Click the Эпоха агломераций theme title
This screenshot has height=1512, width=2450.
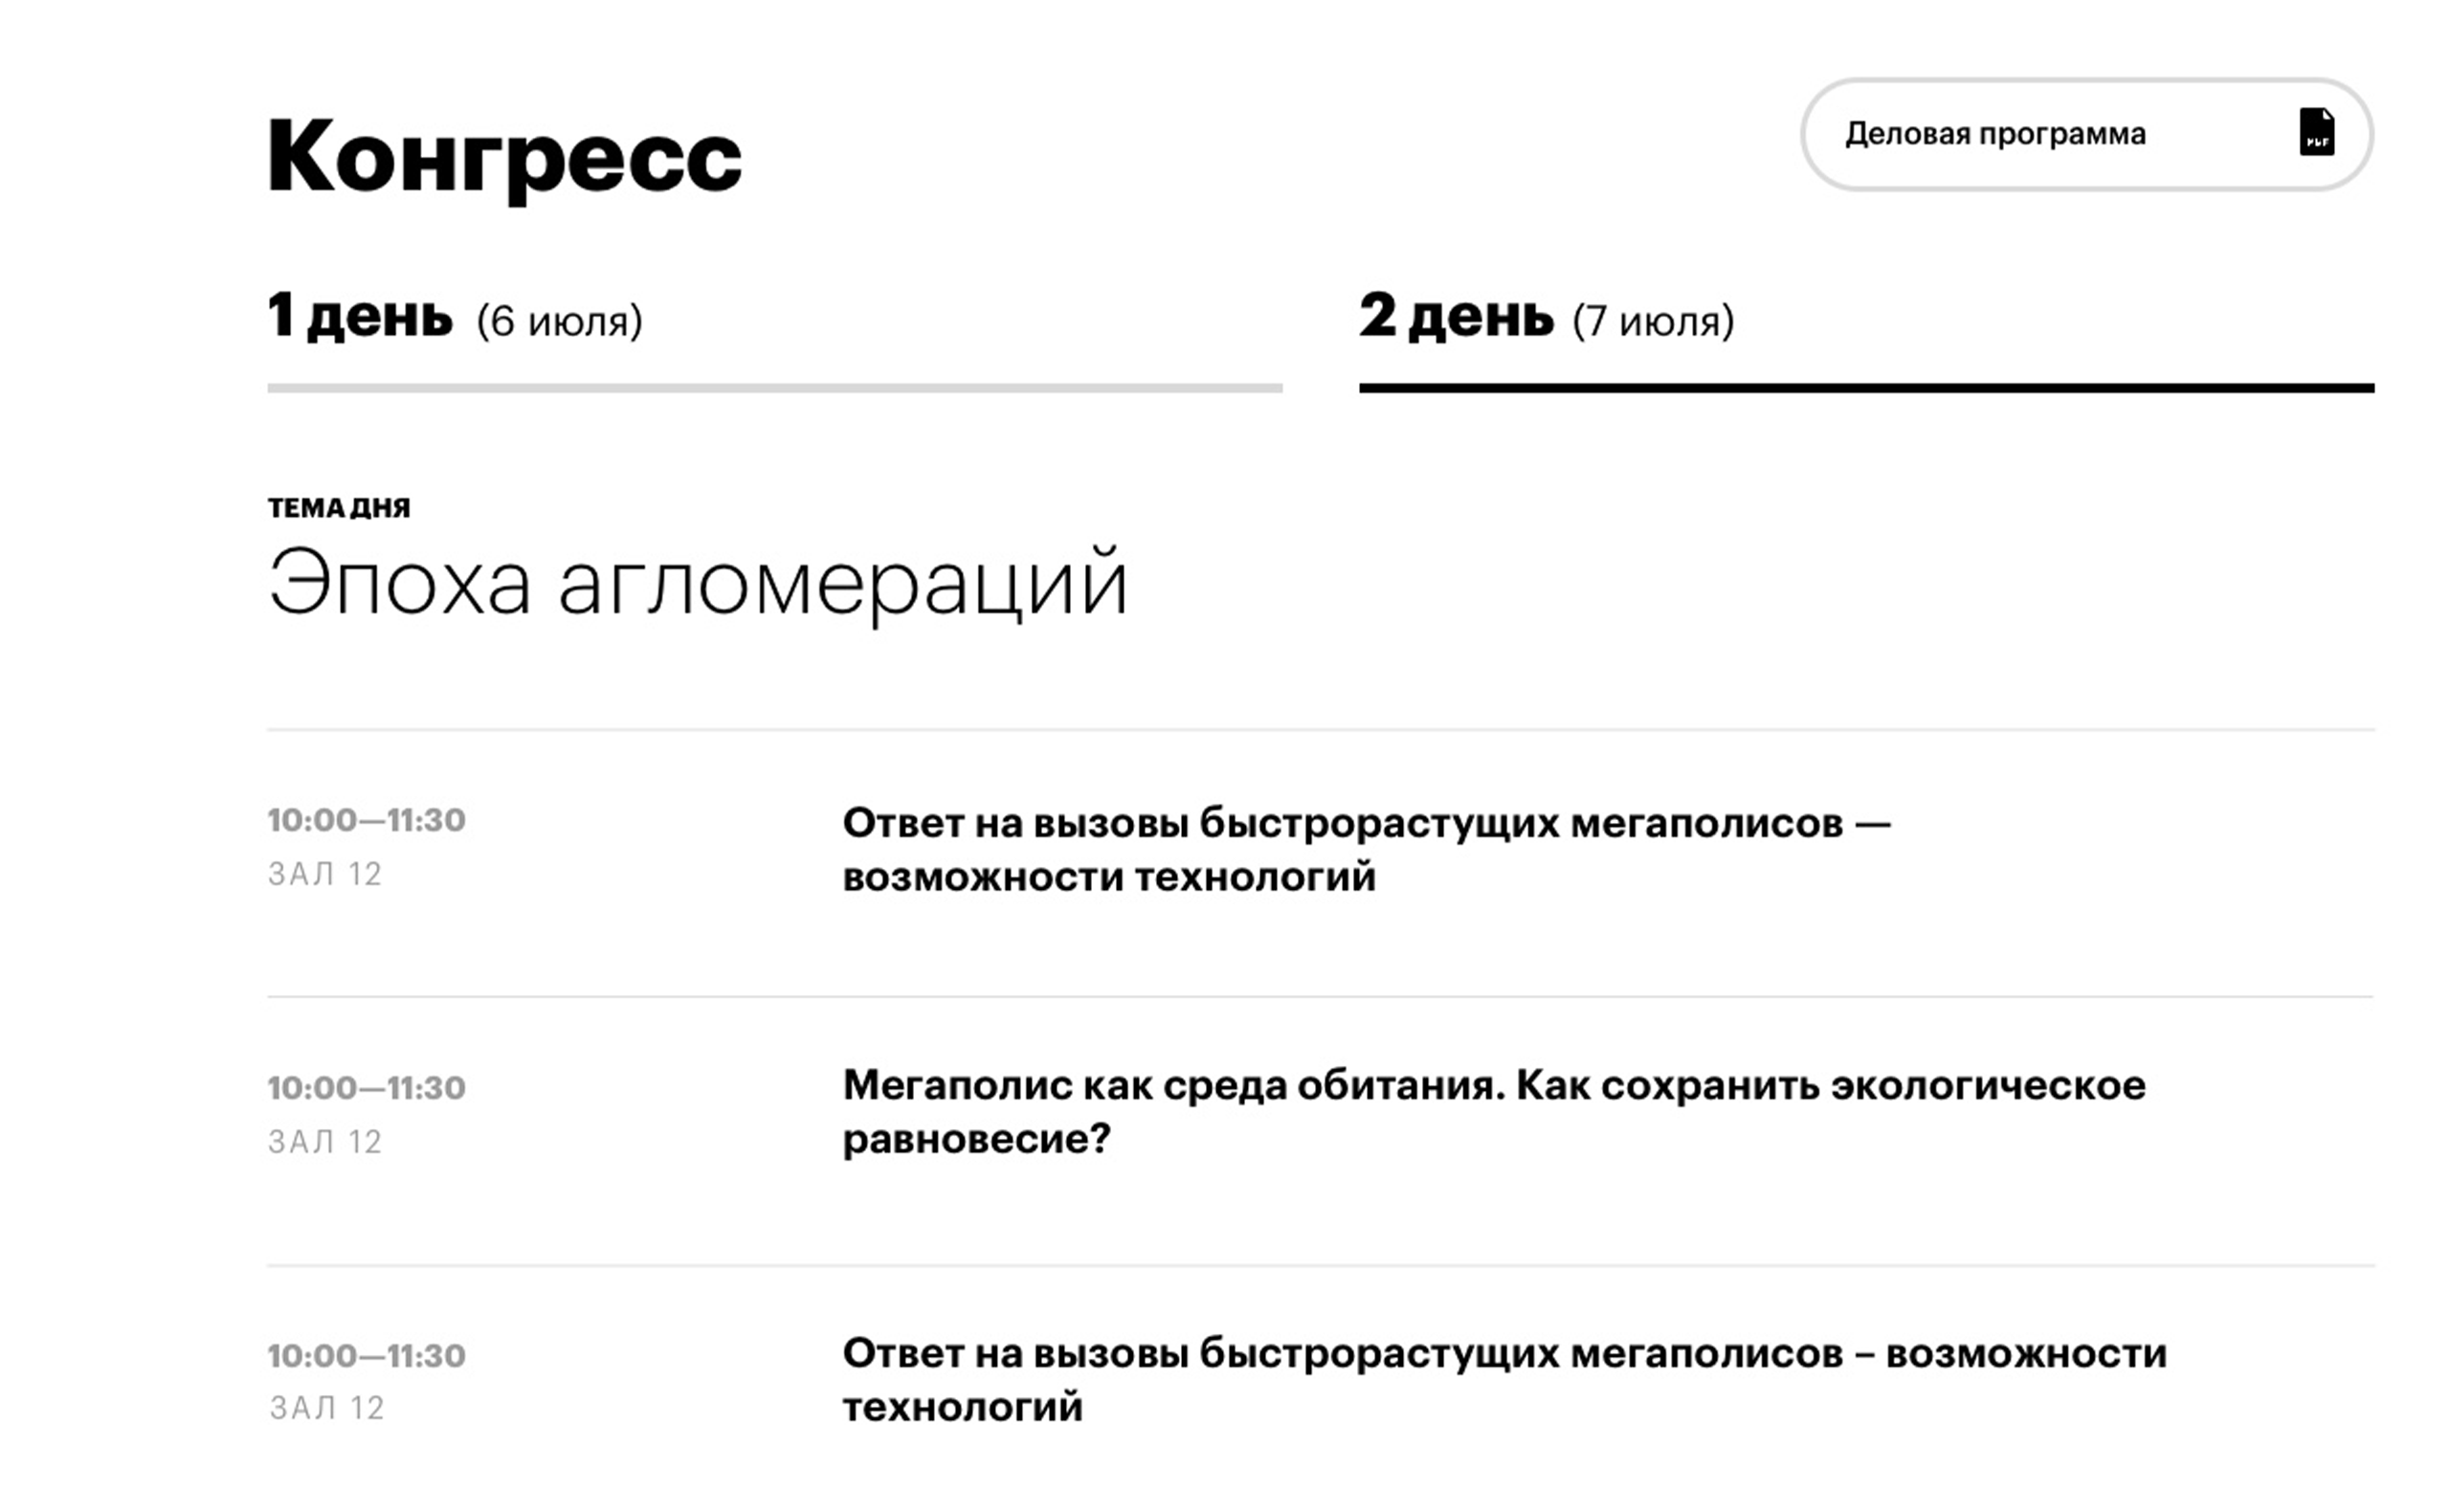click(697, 583)
